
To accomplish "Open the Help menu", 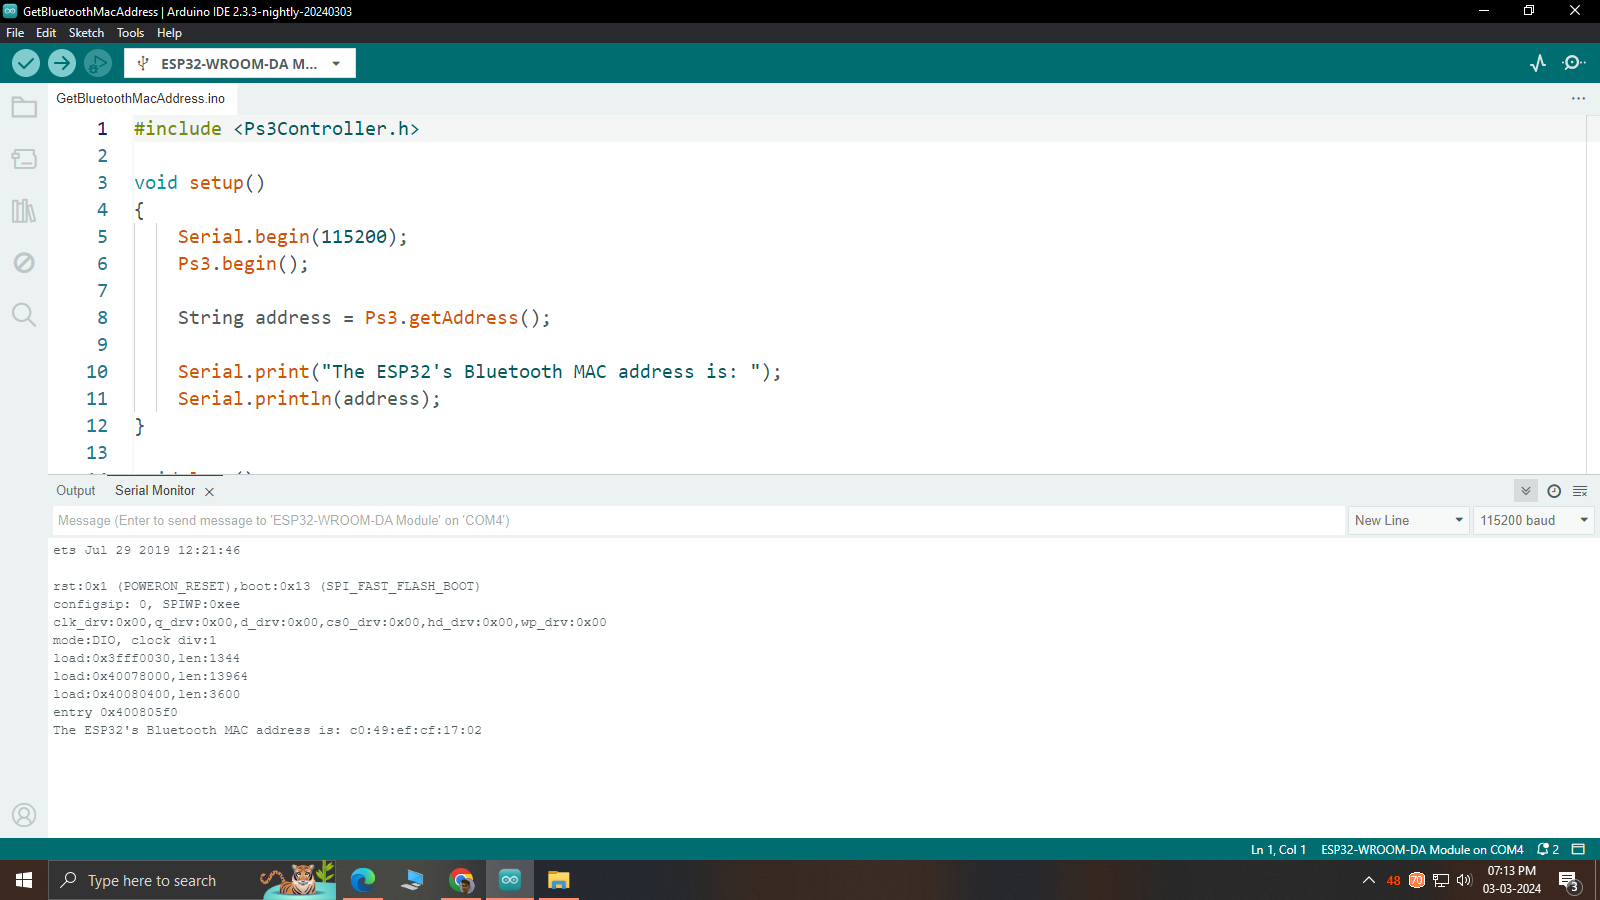I will coord(169,33).
